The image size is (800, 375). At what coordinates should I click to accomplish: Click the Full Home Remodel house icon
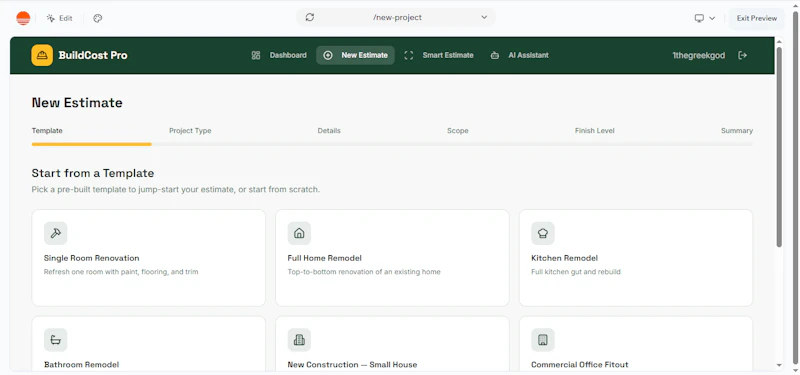pyautogui.click(x=299, y=233)
